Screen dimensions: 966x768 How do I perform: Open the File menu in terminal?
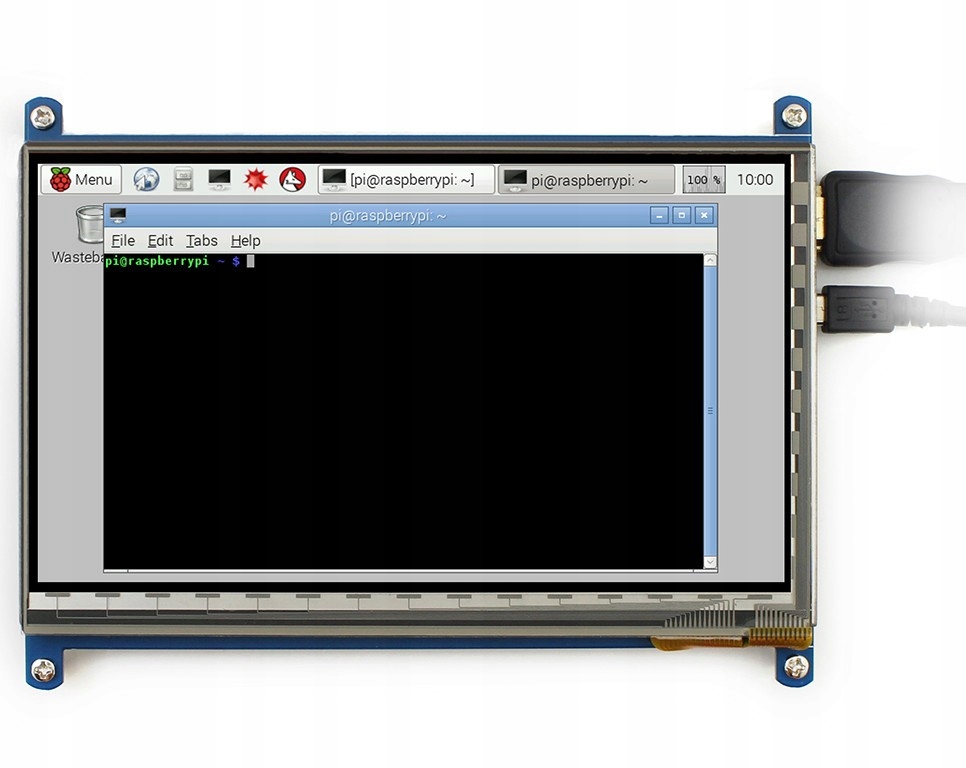(123, 240)
